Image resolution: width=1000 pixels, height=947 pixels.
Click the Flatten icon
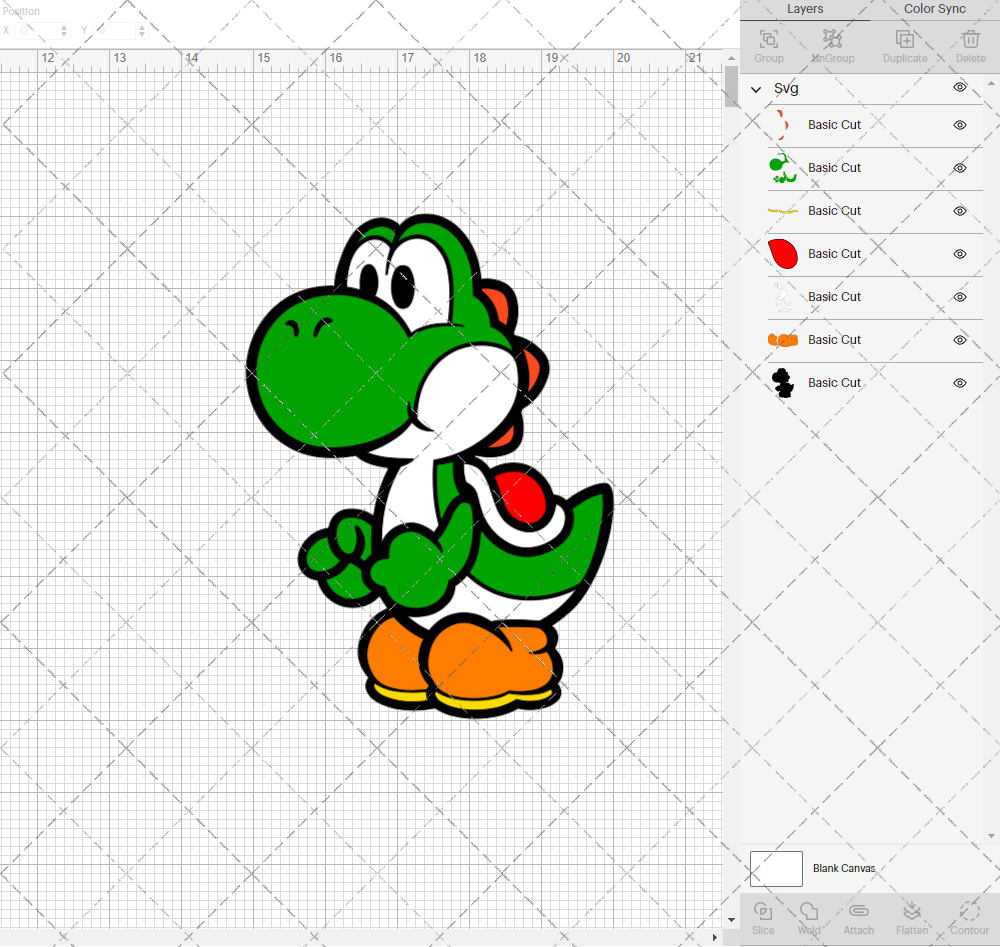click(911, 918)
